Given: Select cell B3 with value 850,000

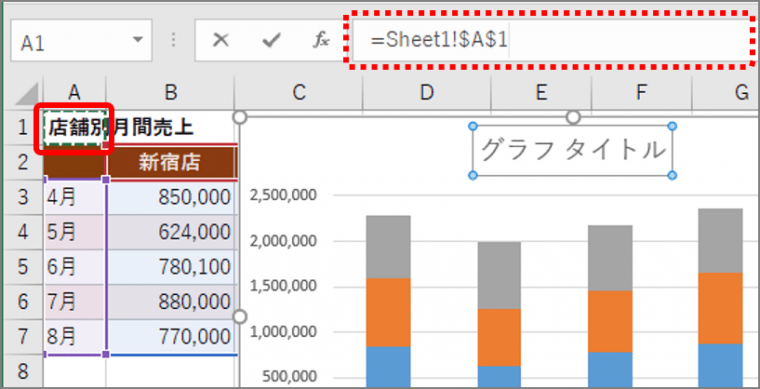Looking at the screenshot, I should pyautogui.click(x=170, y=198).
